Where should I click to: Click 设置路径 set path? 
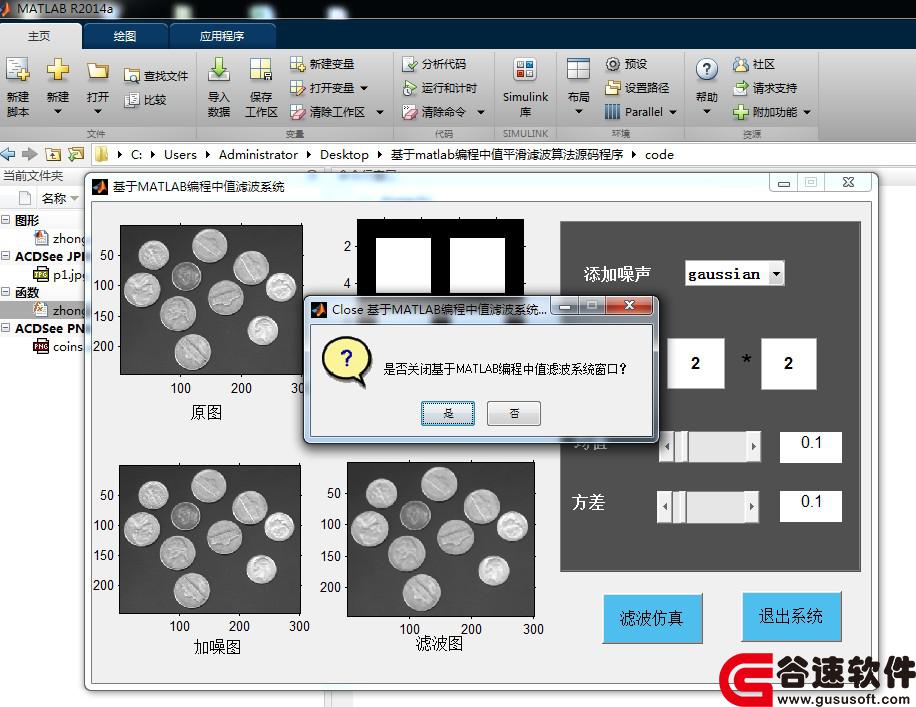click(x=637, y=88)
